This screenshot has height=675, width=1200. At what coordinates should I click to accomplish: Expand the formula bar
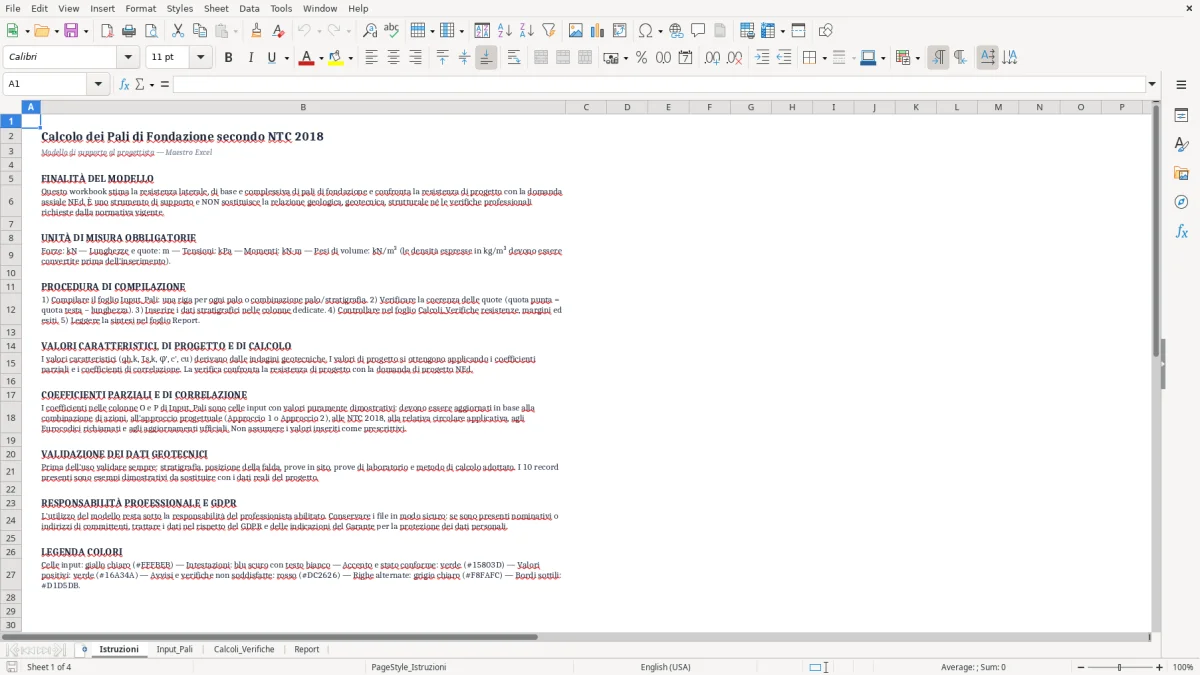click(1152, 84)
